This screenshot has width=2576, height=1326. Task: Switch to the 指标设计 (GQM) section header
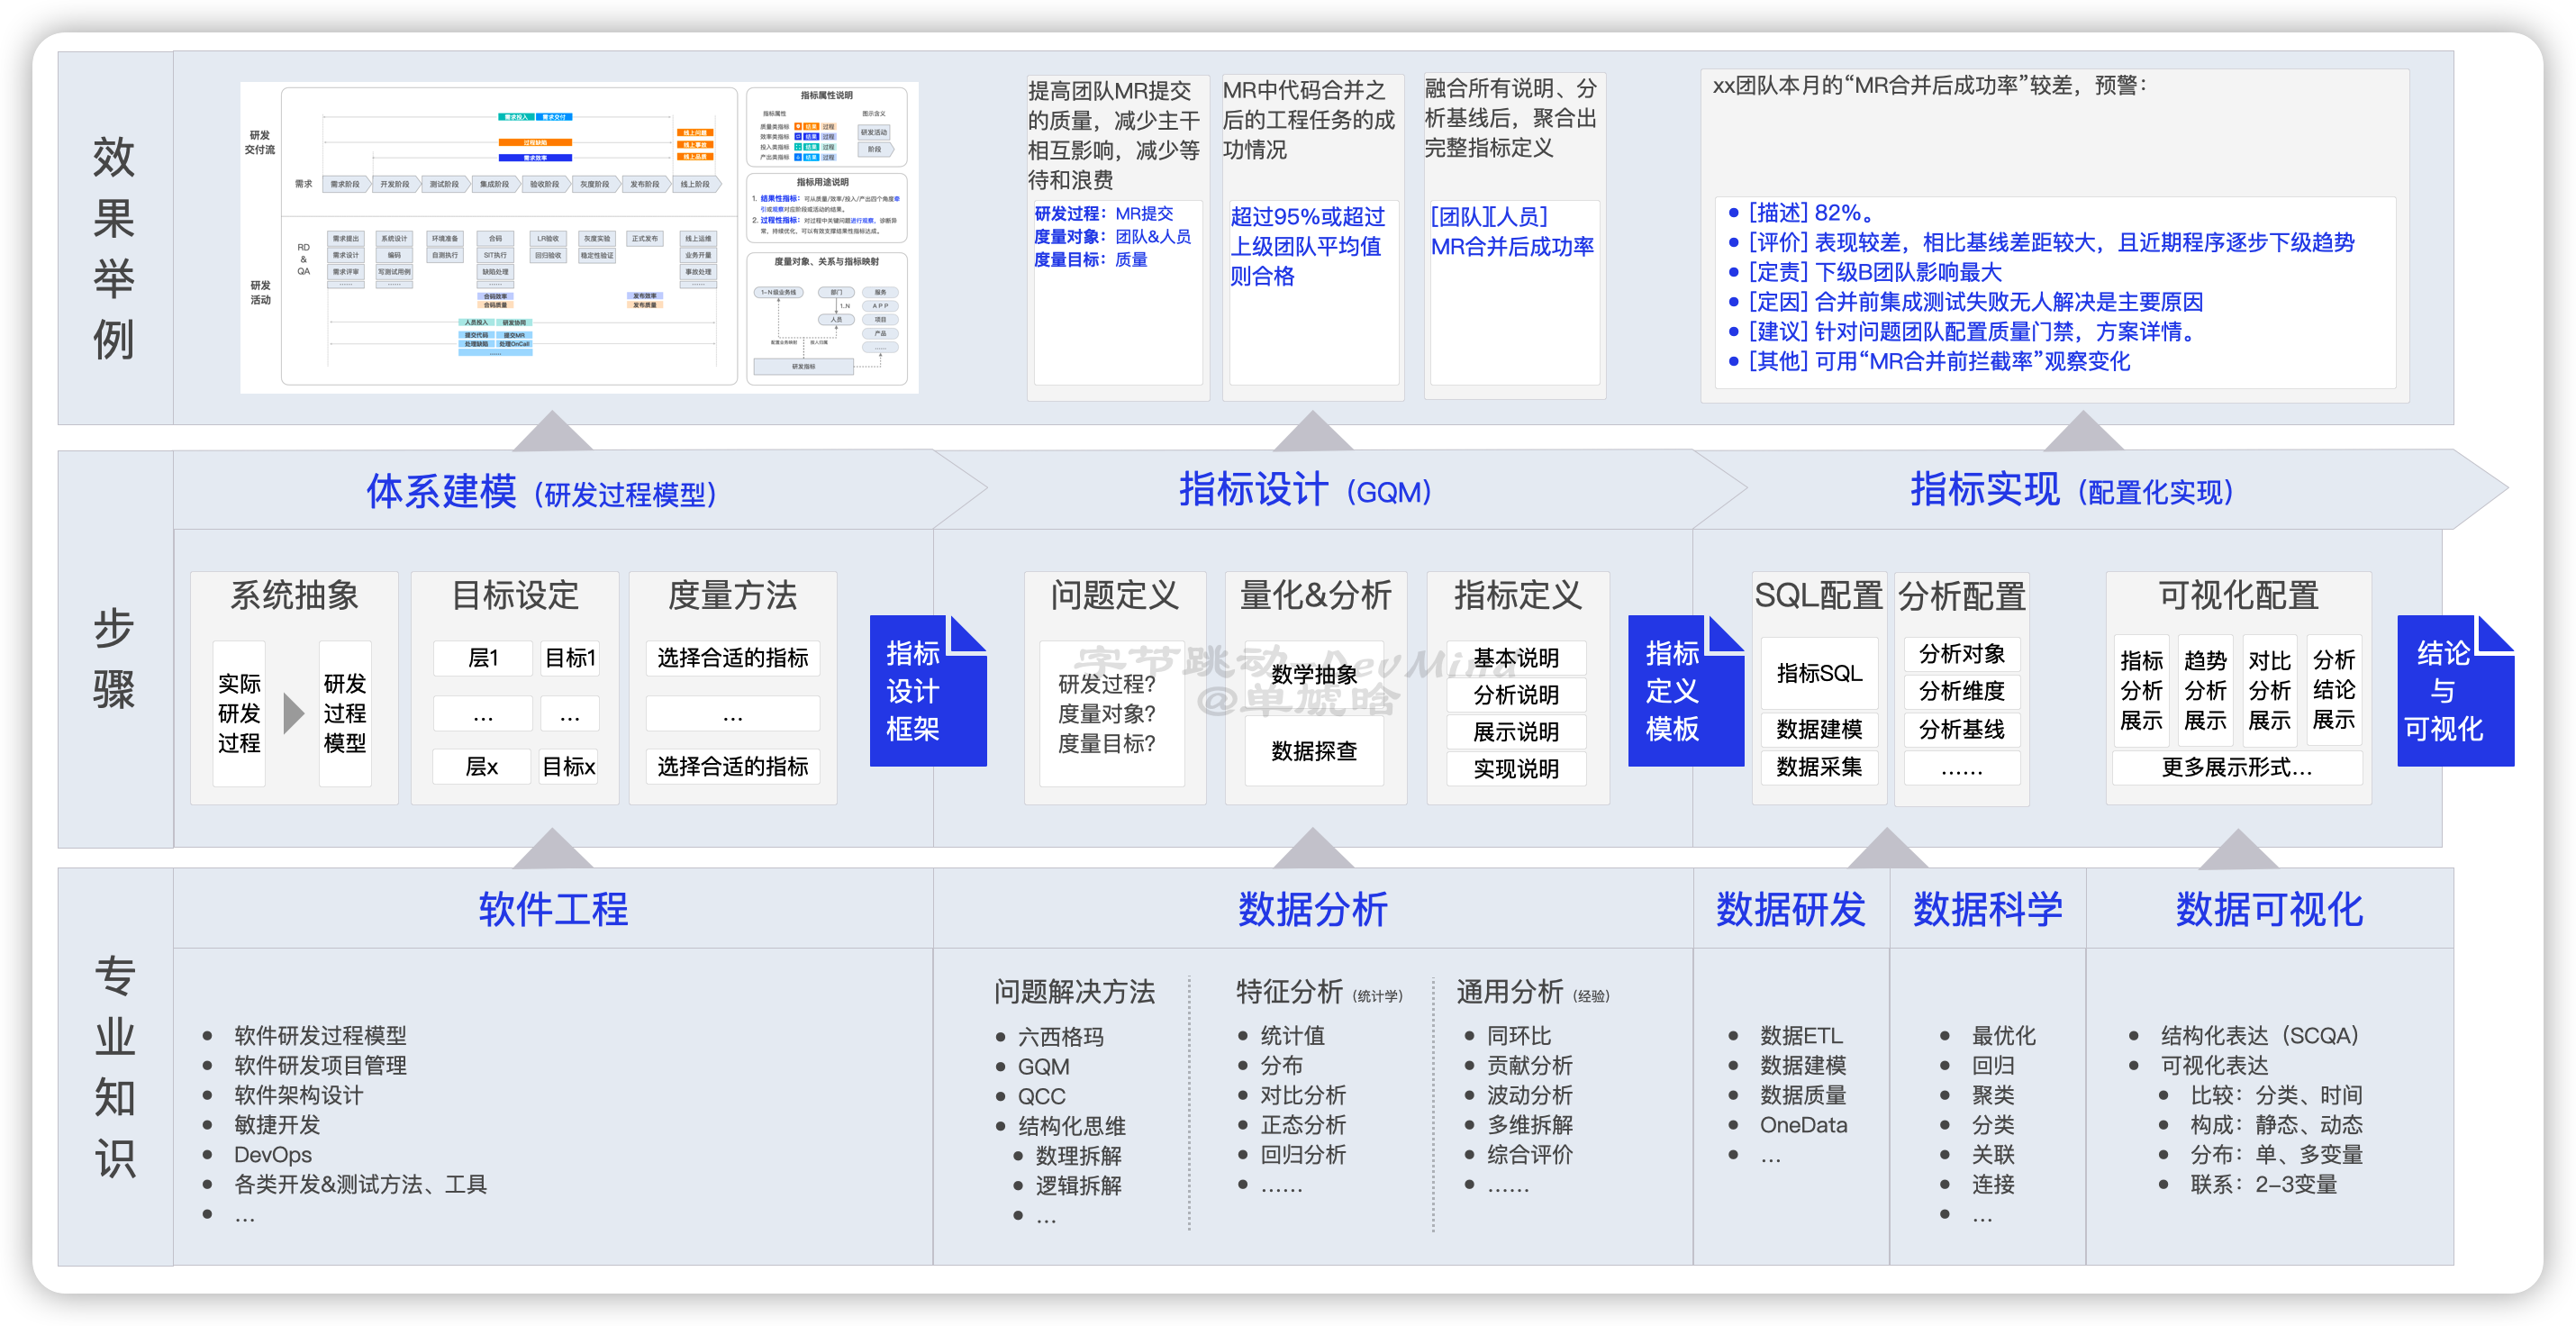pos(1304,491)
